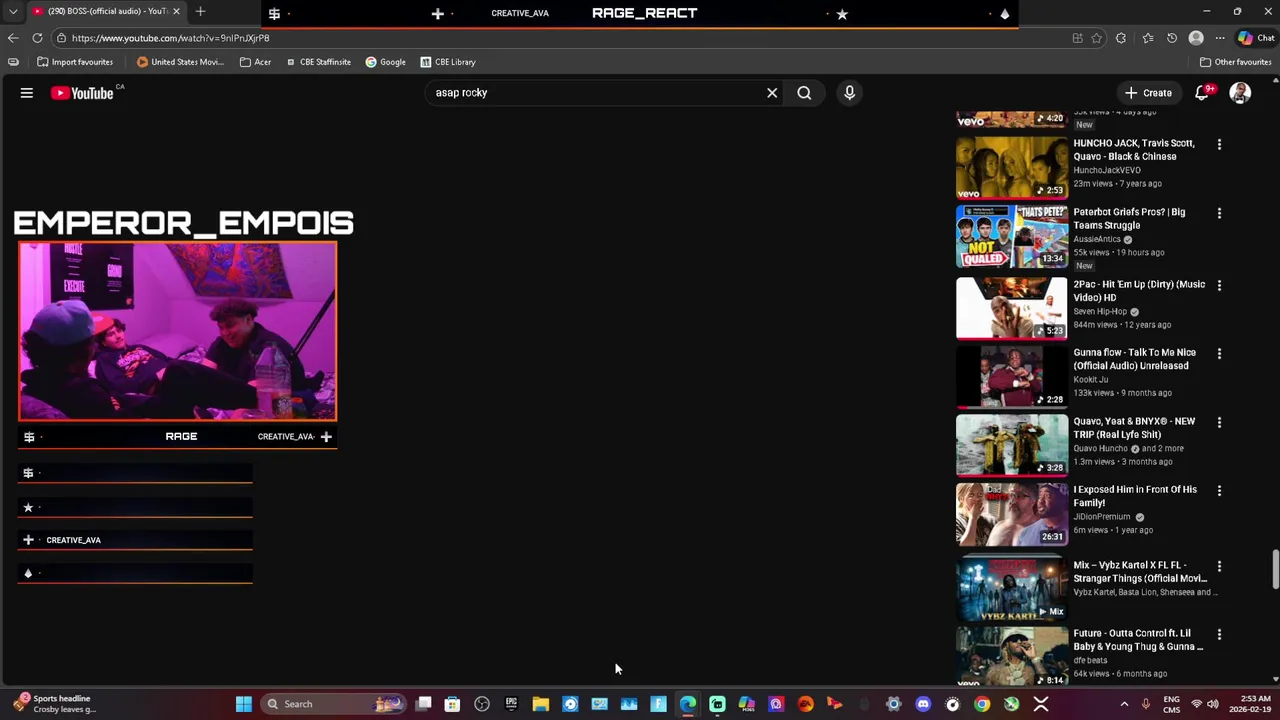Open browser History clock icon
Image resolution: width=1280 pixels, height=720 pixels.
click(1172, 38)
